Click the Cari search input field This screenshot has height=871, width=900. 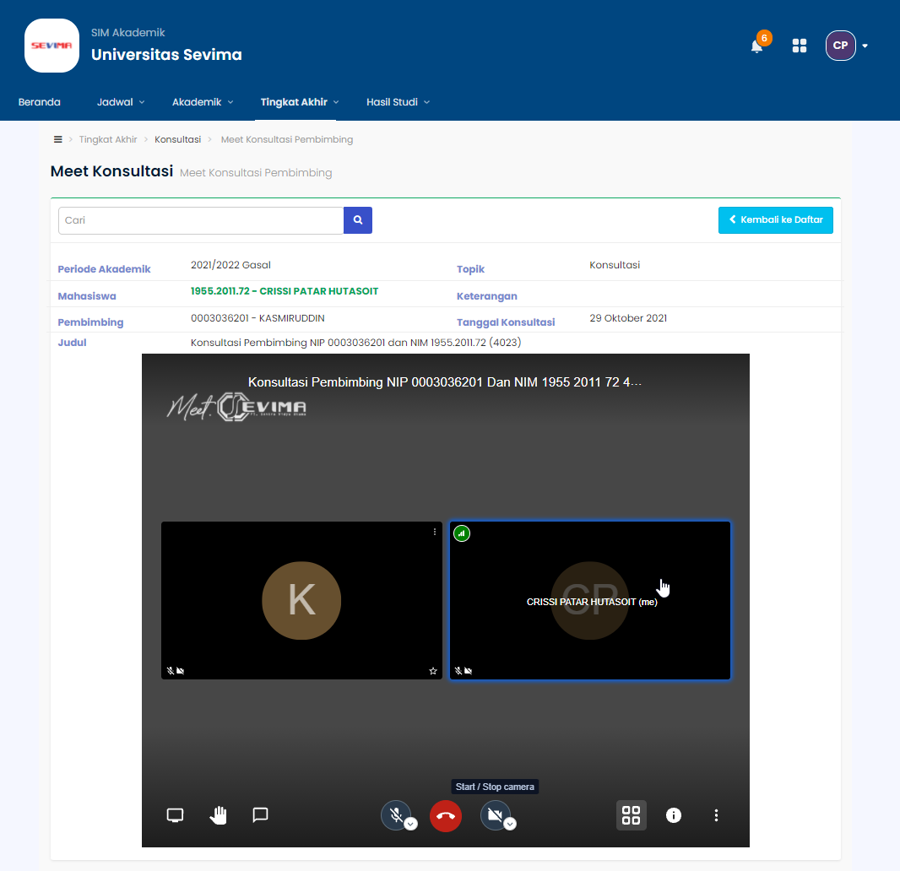tap(201, 220)
